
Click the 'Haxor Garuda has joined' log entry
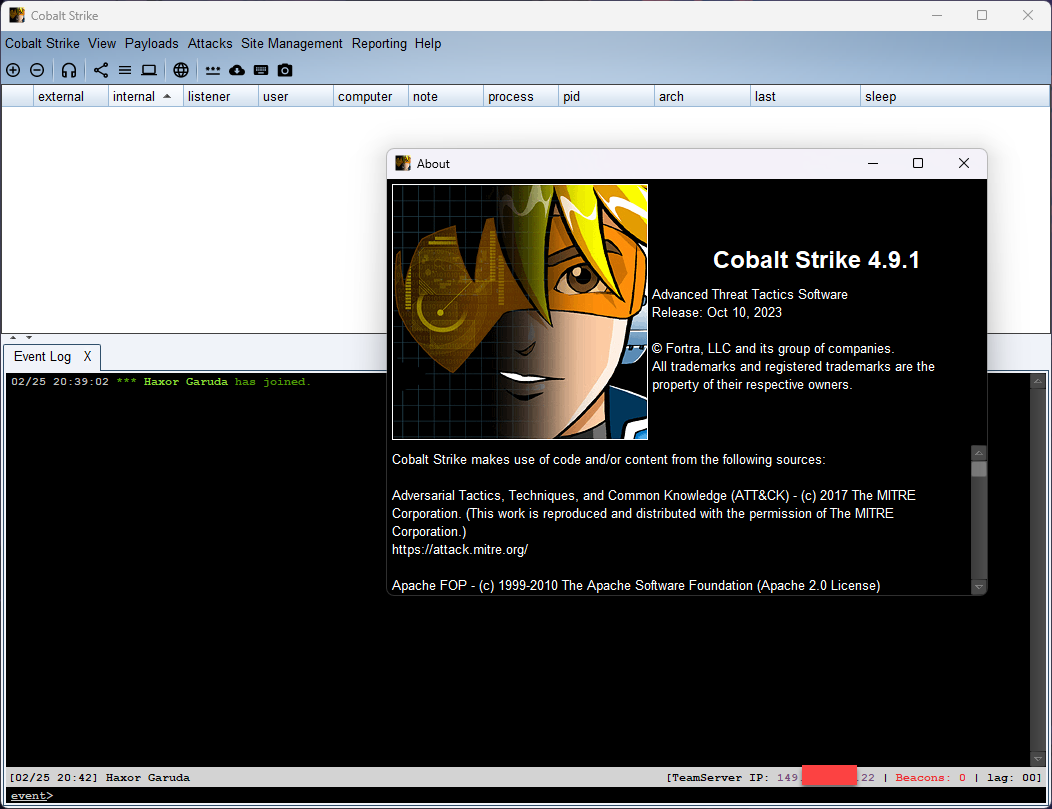click(161, 382)
